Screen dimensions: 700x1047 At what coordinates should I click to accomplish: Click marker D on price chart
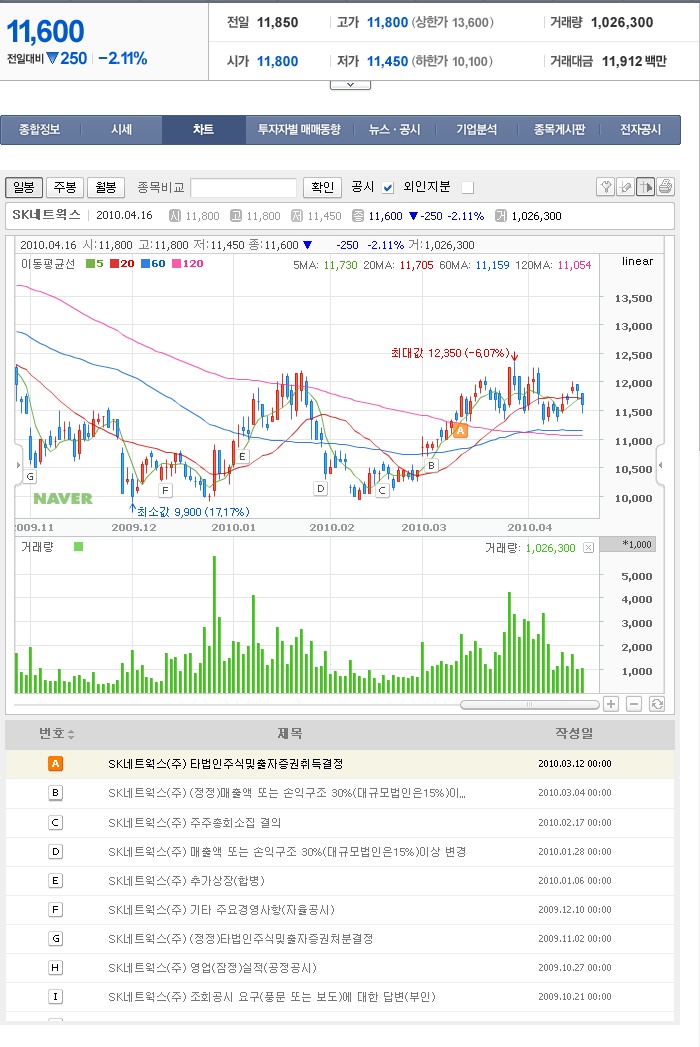(x=321, y=488)
